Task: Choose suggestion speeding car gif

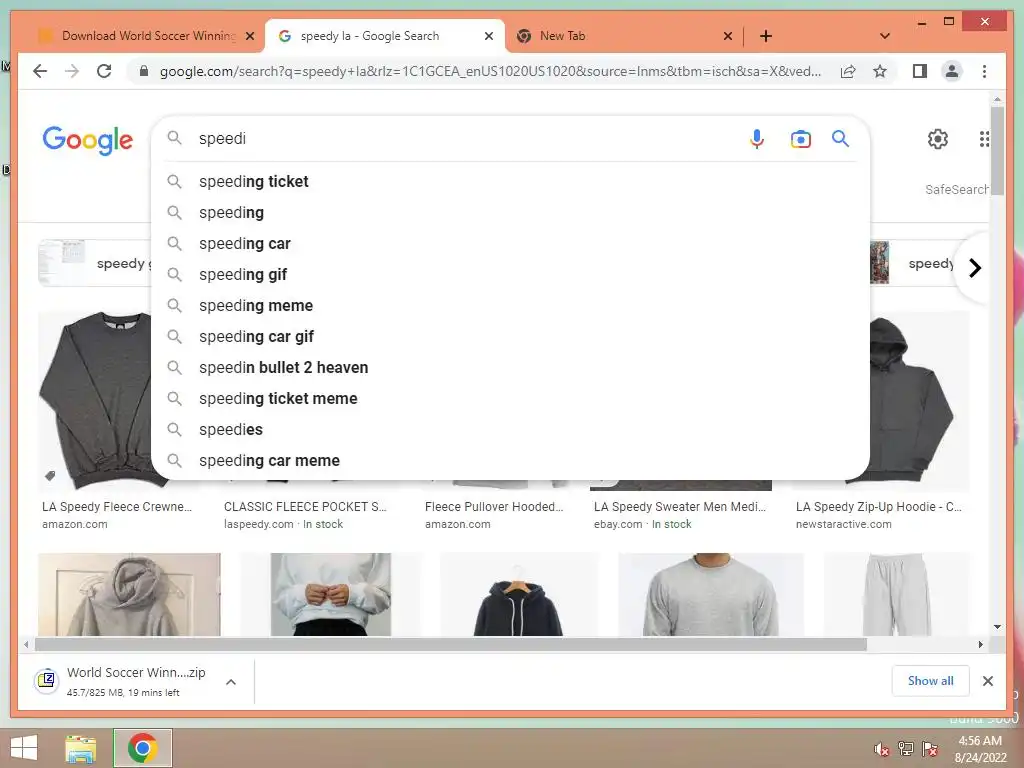Action: pyautogui.click(x=510, y=336)
